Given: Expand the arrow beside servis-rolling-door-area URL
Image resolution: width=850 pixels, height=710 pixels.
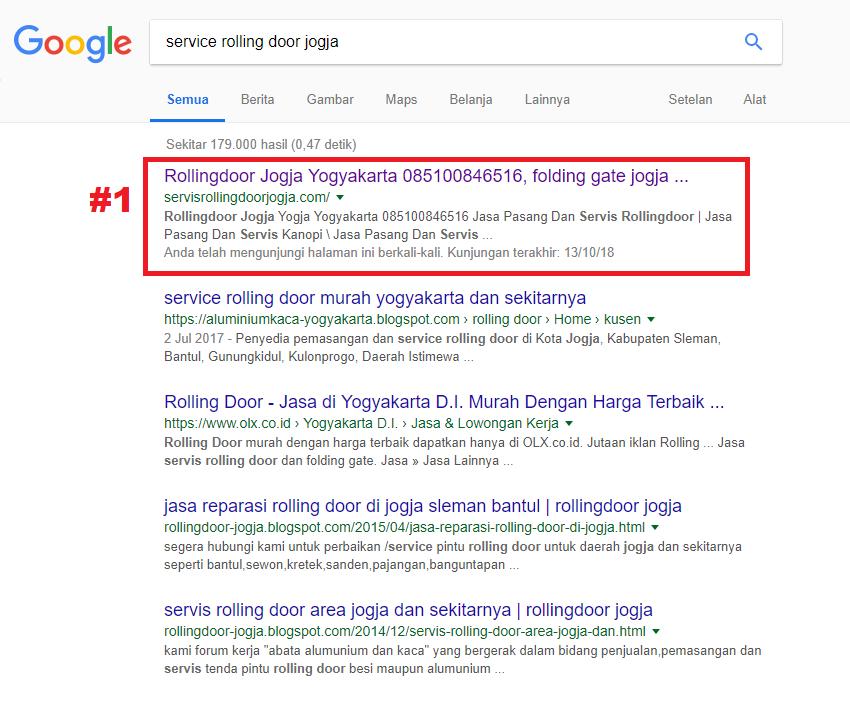Looking at the screenshot, I should (656, 631).
